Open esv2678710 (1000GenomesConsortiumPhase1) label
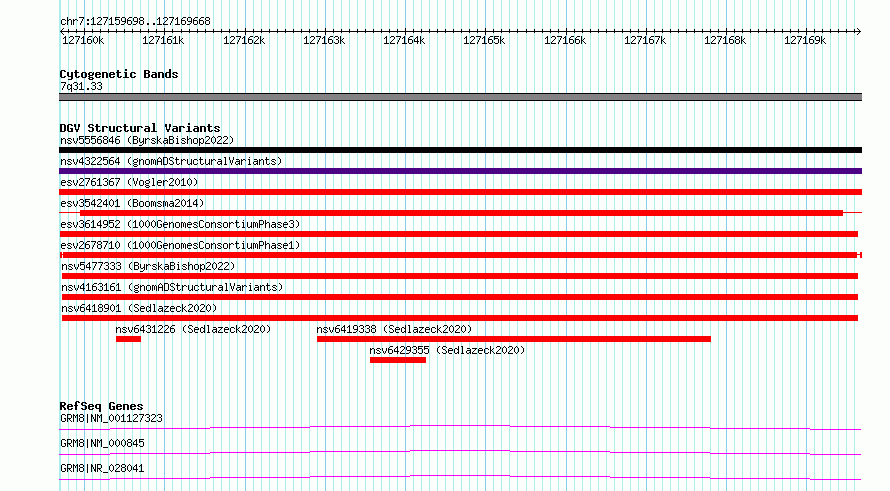 (180, 245)
